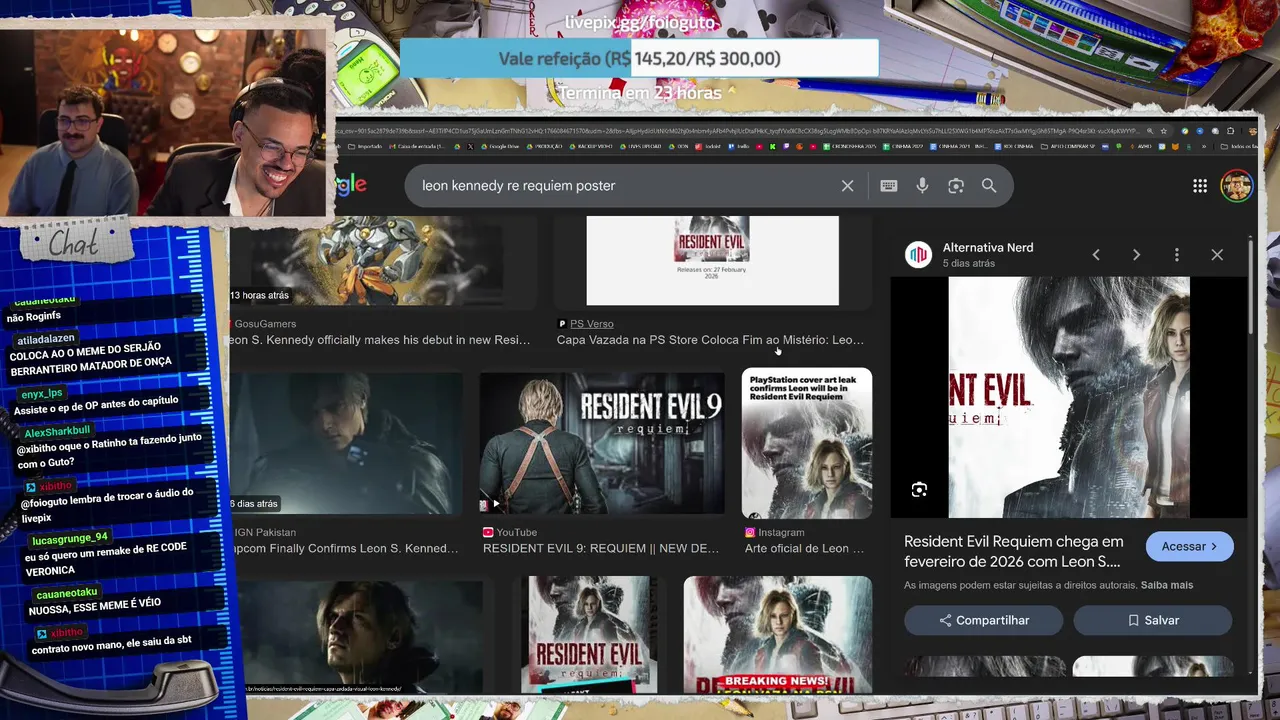Image resolution: width=1280 pixels, height=720 pixels.
Task: Click the Vale refeição donation goal bar
Action: 639,59
